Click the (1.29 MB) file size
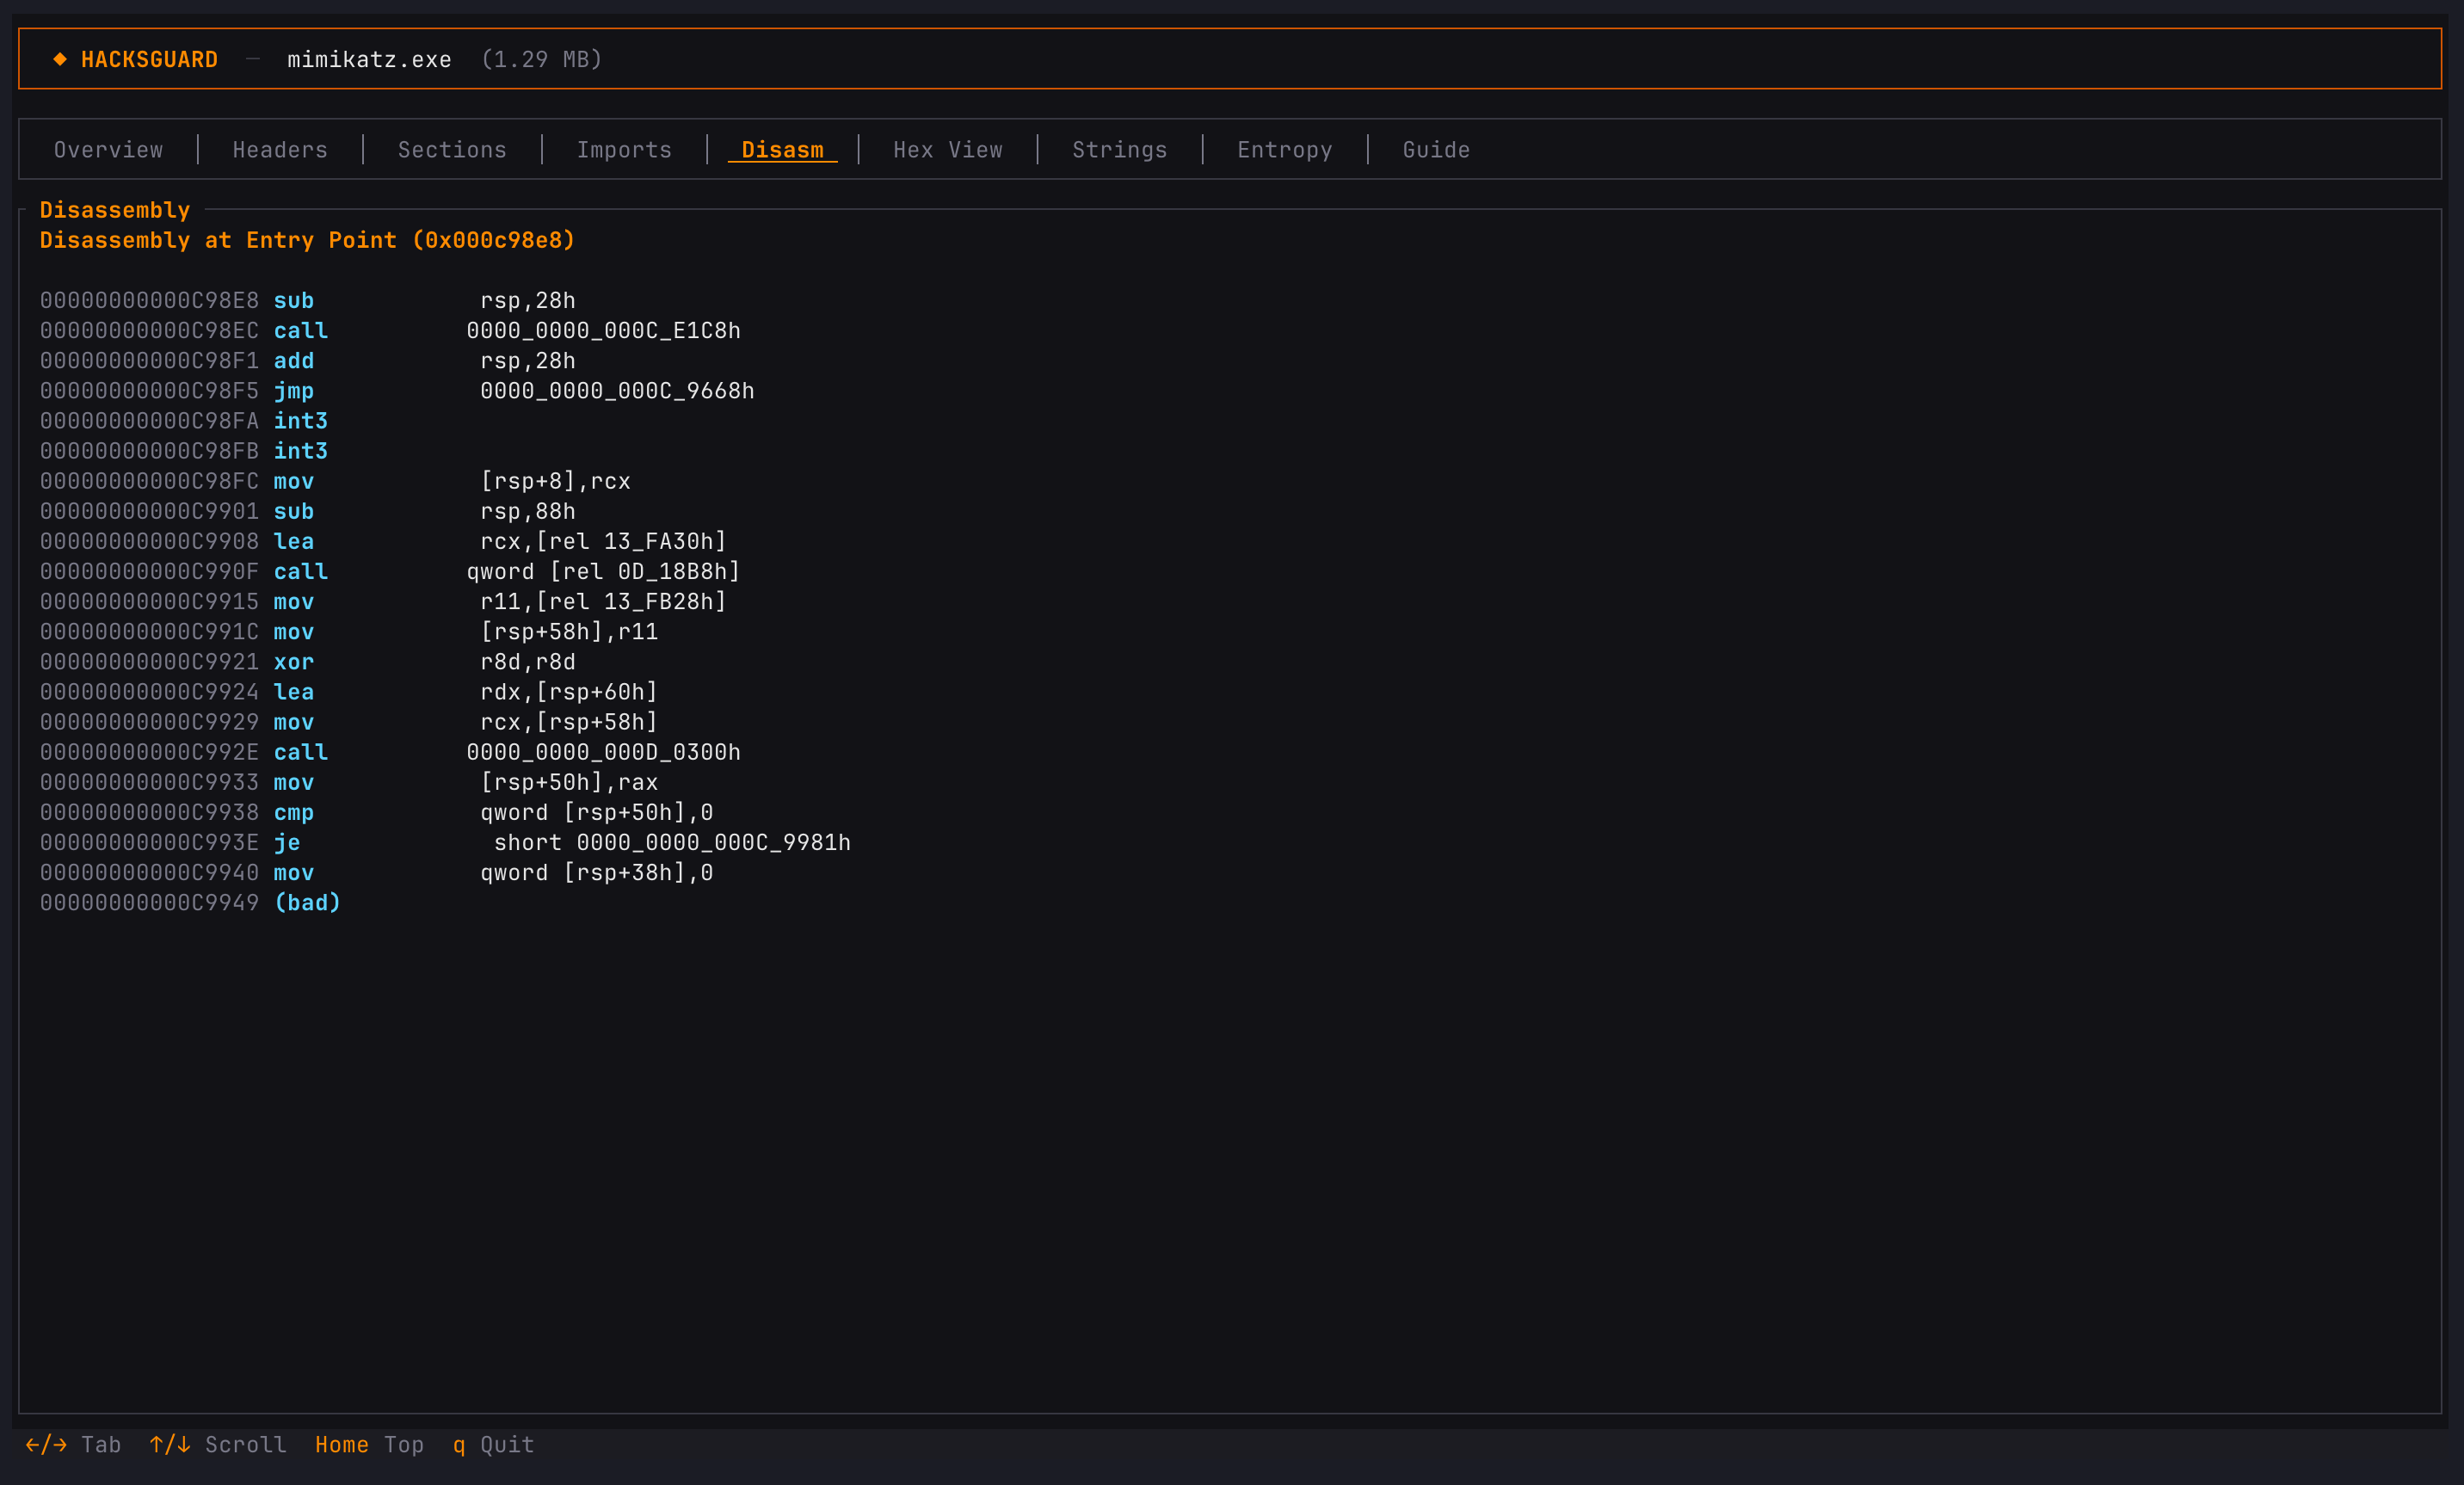 541,60
